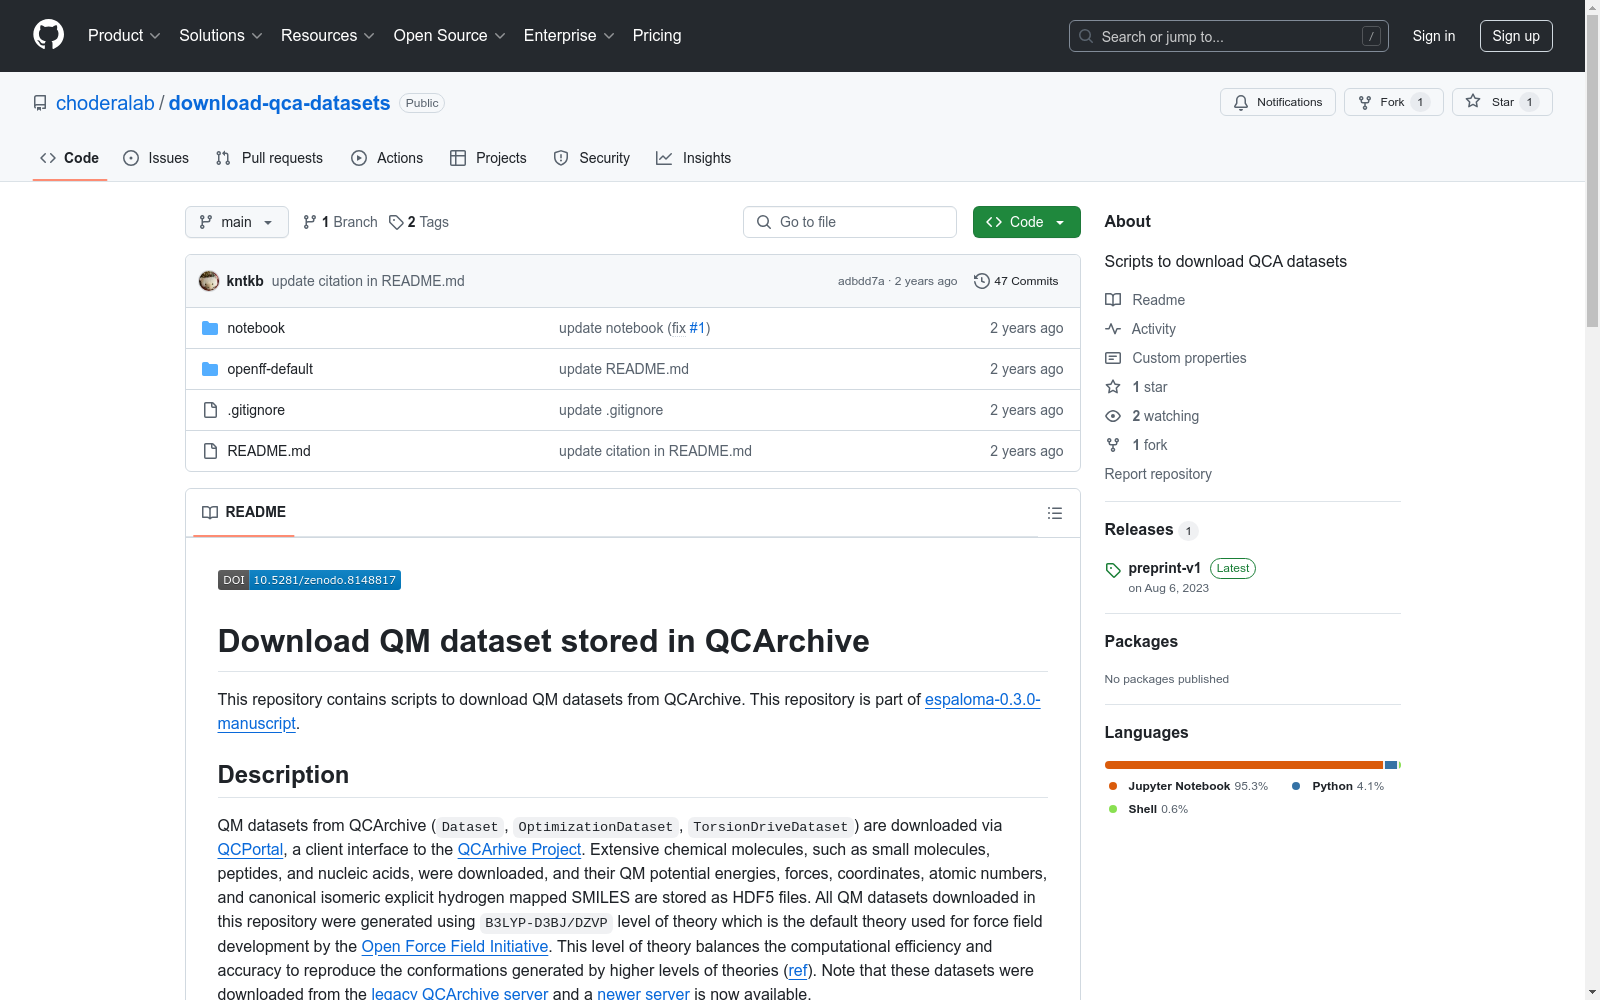Screen dimensions: 1600x1000
Task: Click the Notifications button
Action: (x=1278, y=102)
